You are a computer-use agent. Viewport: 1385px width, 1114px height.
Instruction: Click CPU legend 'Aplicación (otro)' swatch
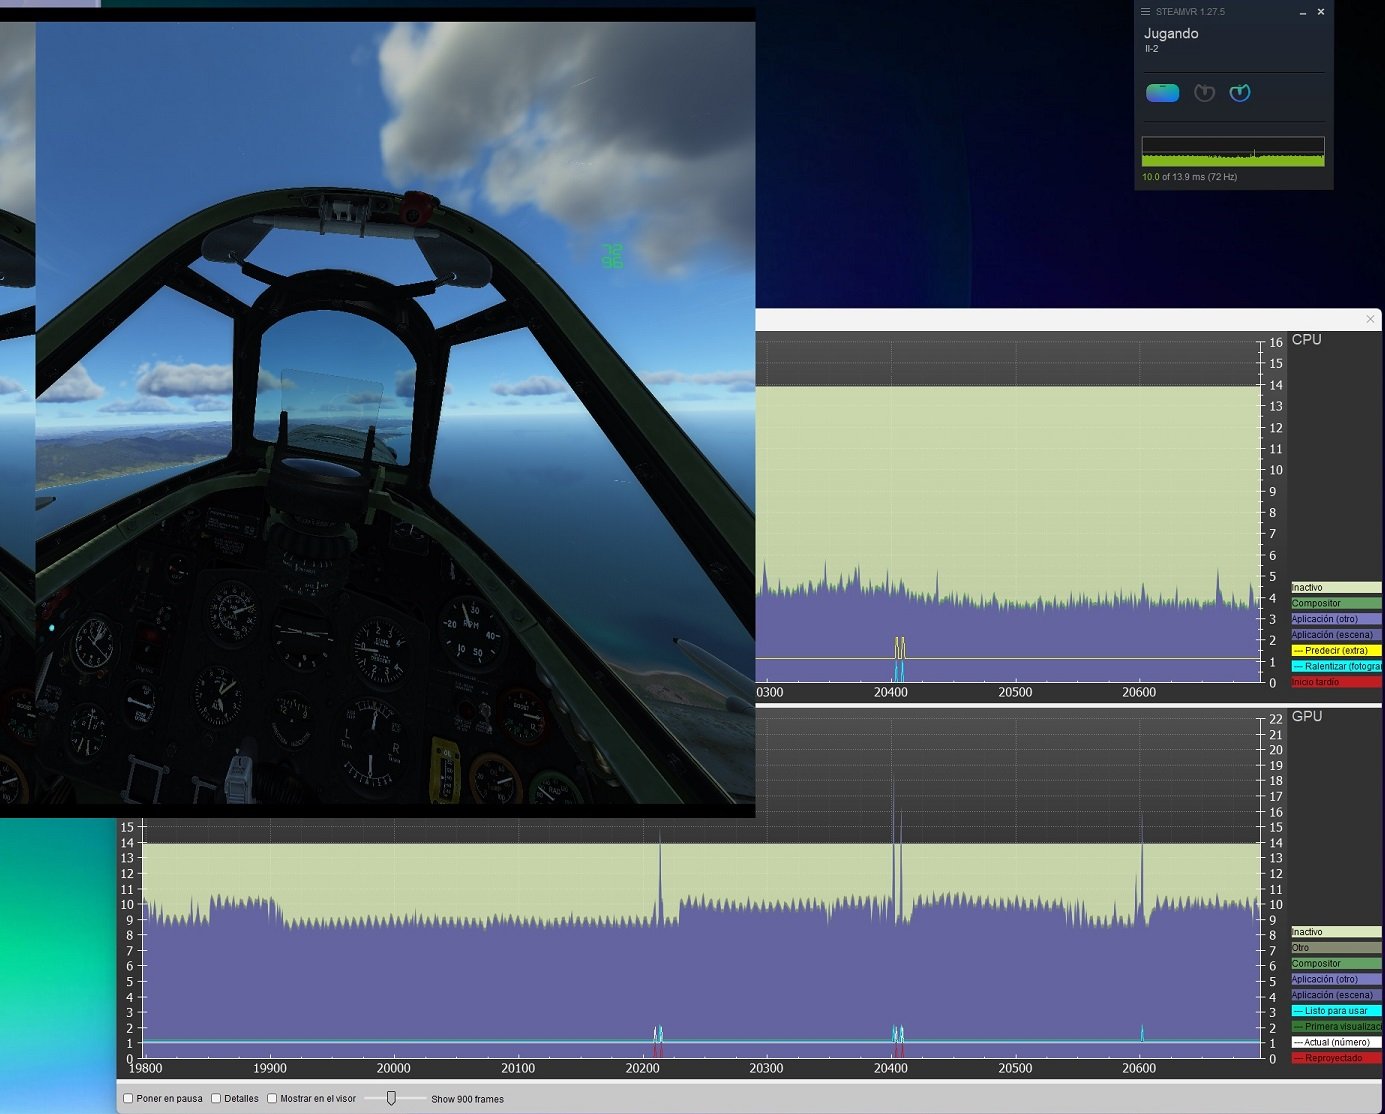pyautogui.click(x=1336, y=619)
